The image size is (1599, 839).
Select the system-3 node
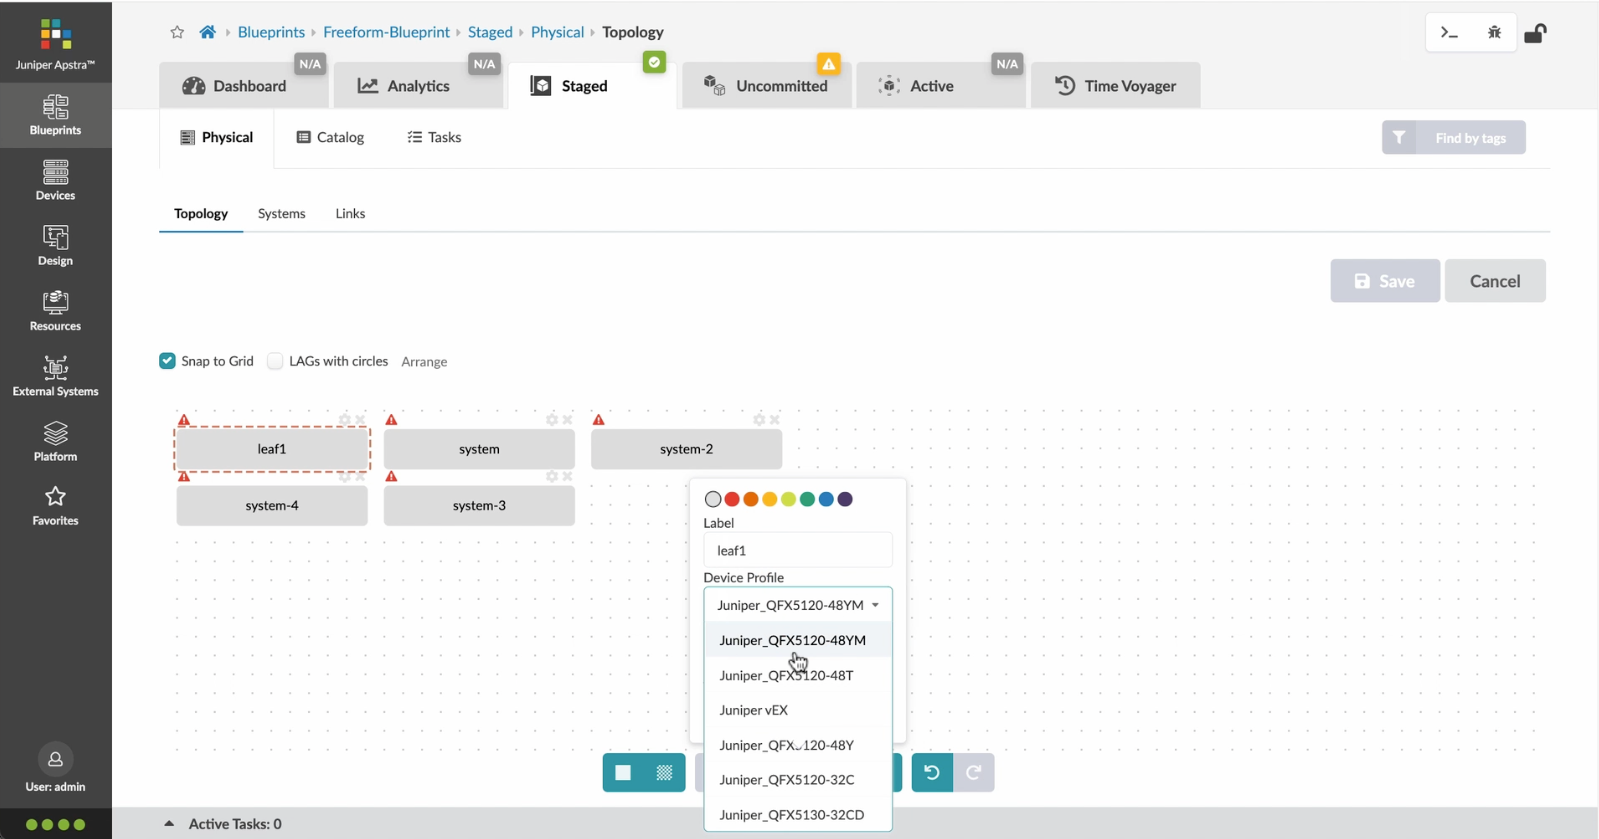tap(479, 505)
